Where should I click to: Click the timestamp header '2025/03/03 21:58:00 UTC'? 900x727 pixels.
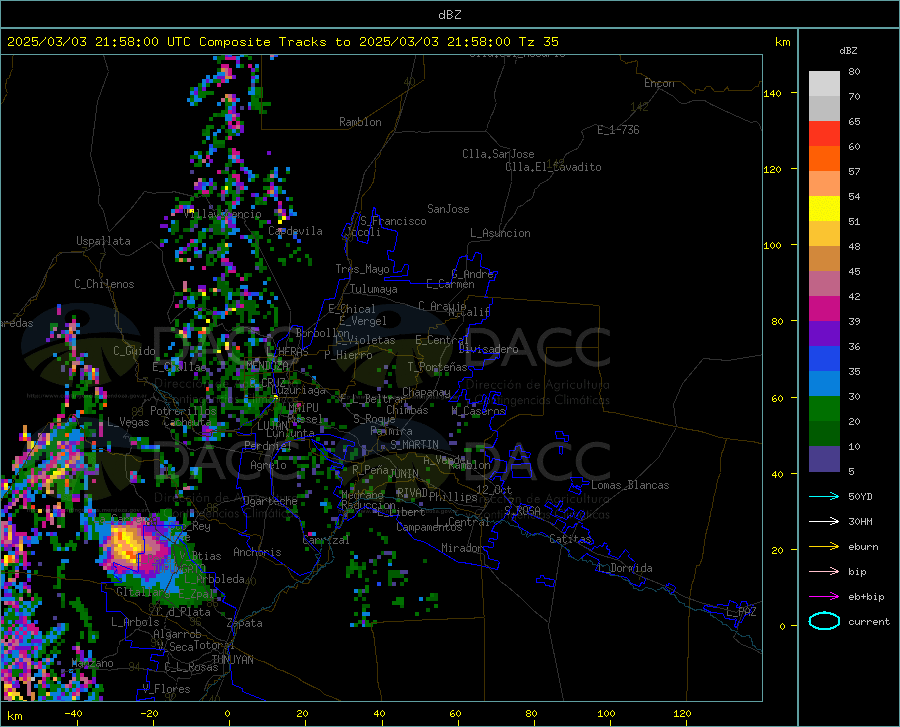[x=98, y=42]
